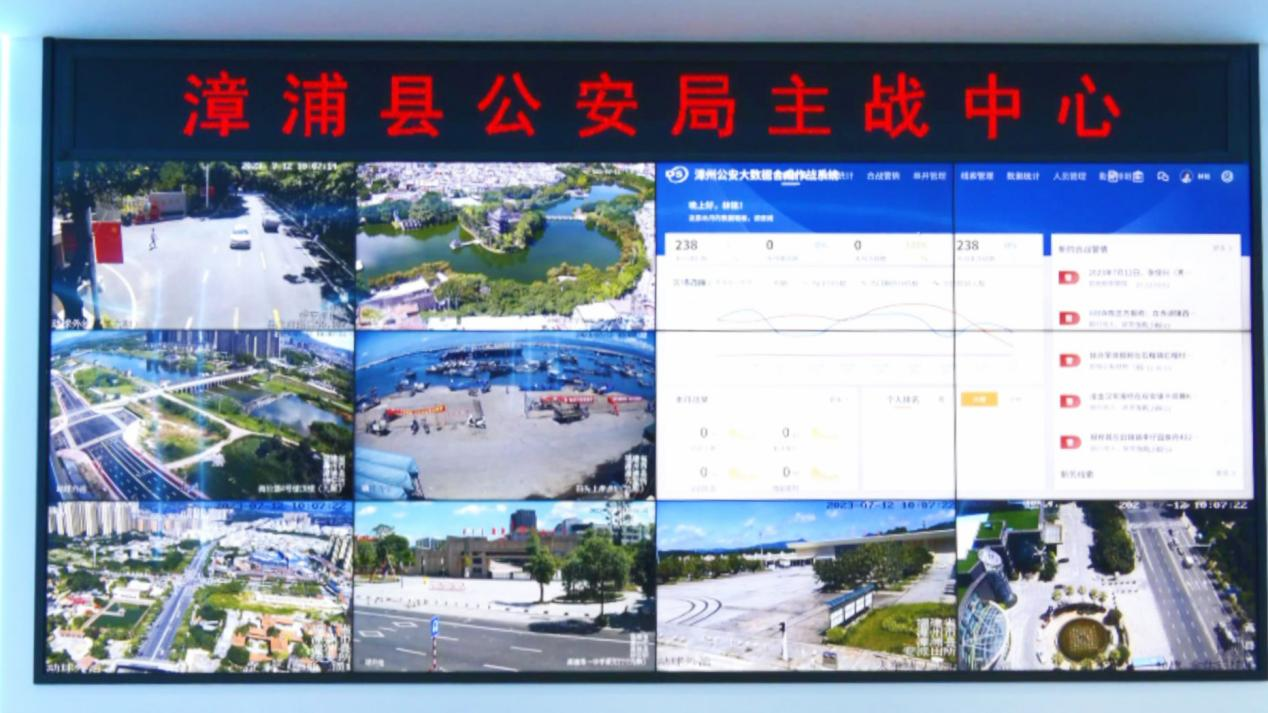
Task: Open the 线索管理 menu item
Action: tap(976, 176)
